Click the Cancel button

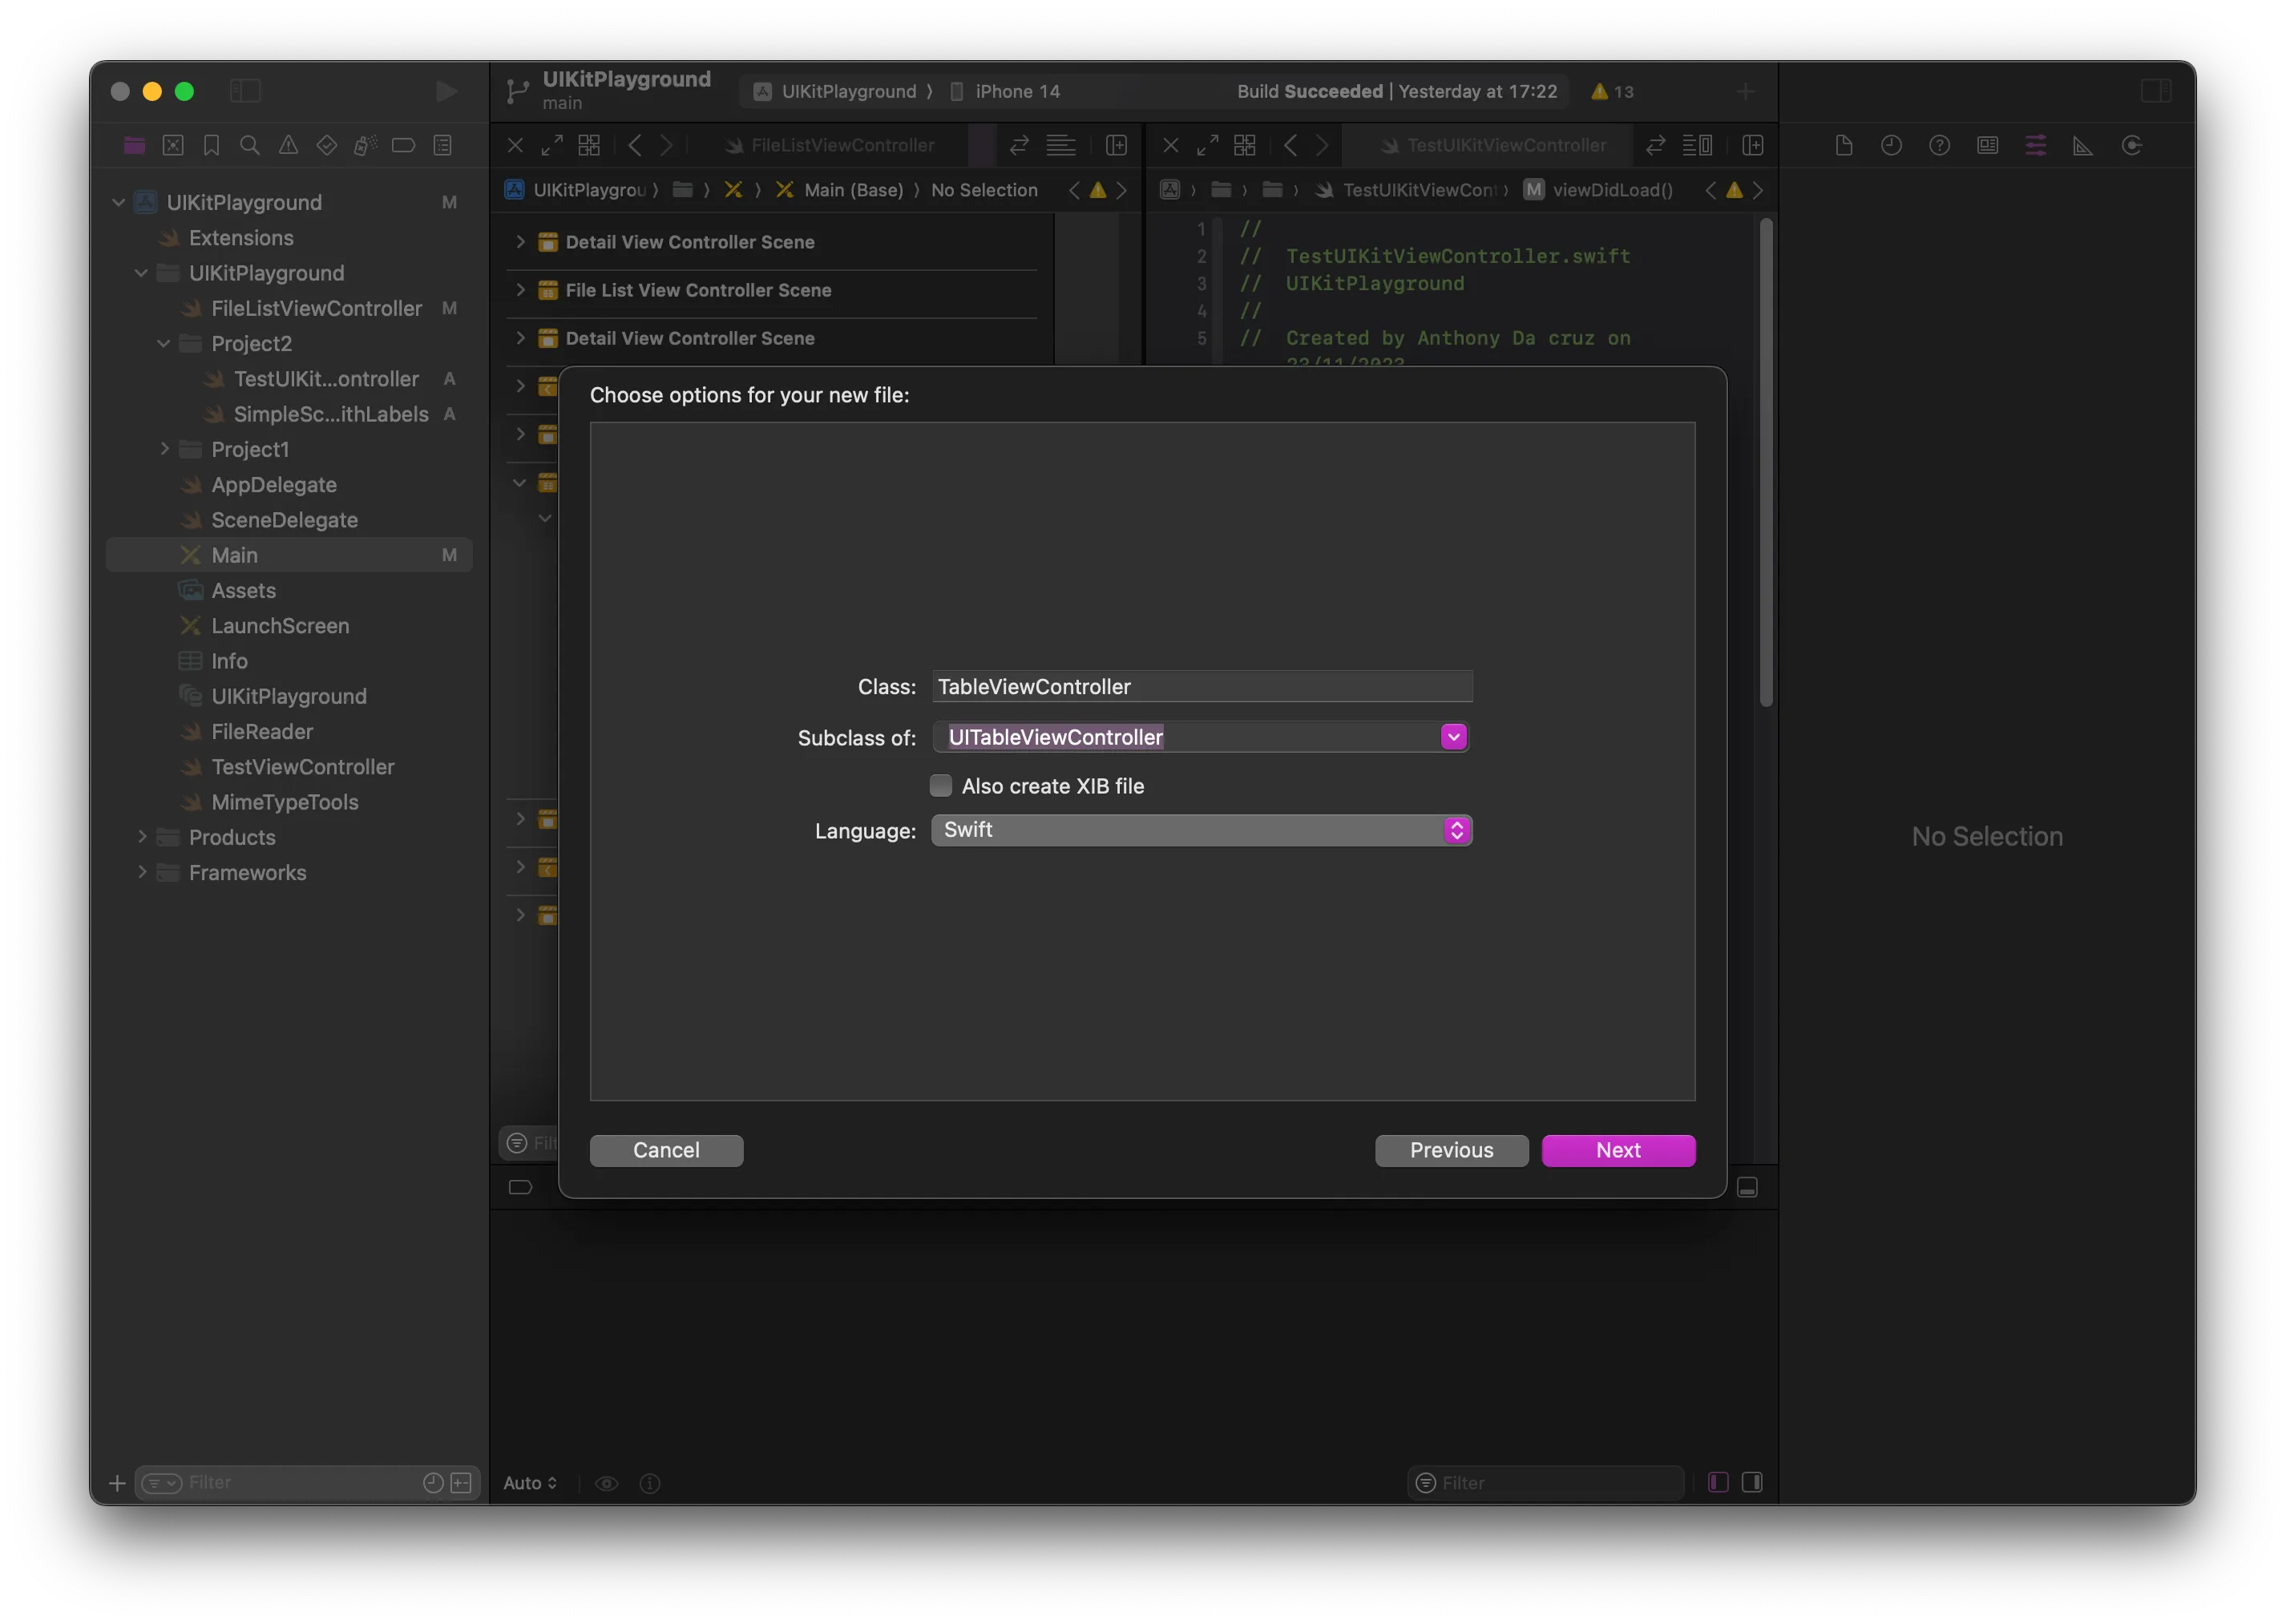click(x=666, y=1150)
